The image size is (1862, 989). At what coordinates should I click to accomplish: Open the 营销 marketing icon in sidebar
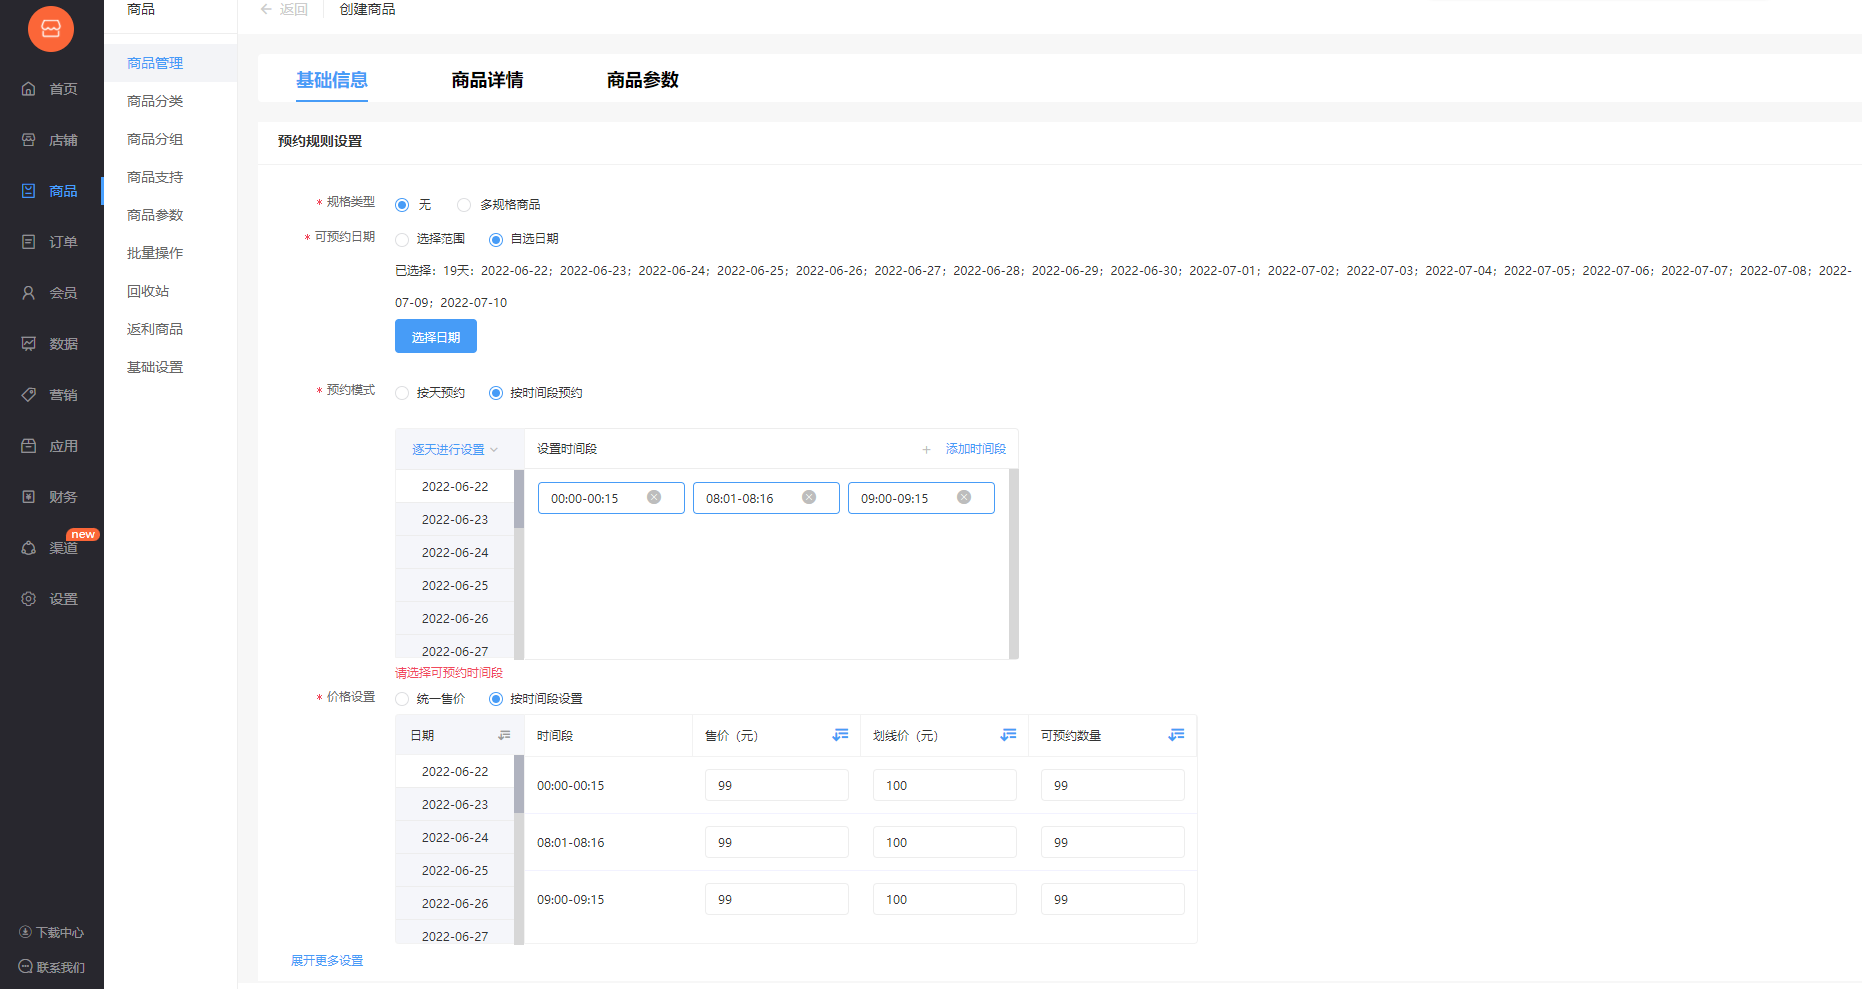click(29, 395)
